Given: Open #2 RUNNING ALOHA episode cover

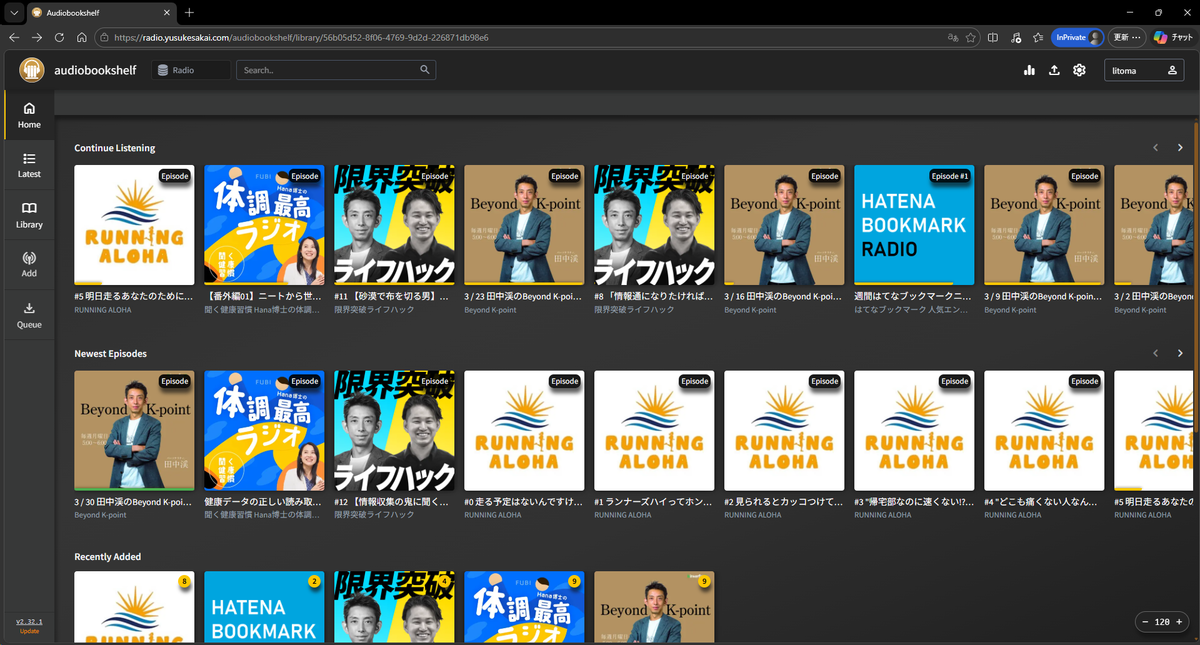Looking at the screenshot, I should [x=784, y=431].
